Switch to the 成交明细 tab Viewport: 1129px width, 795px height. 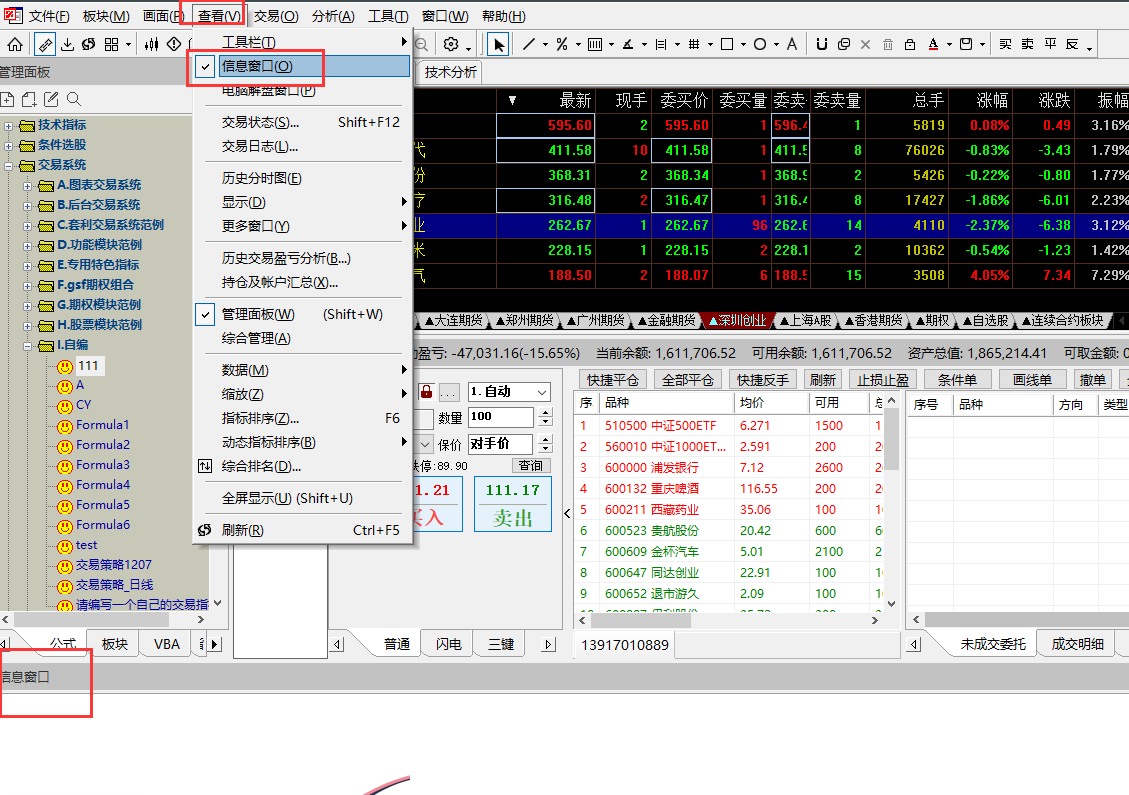[1077, 644]
